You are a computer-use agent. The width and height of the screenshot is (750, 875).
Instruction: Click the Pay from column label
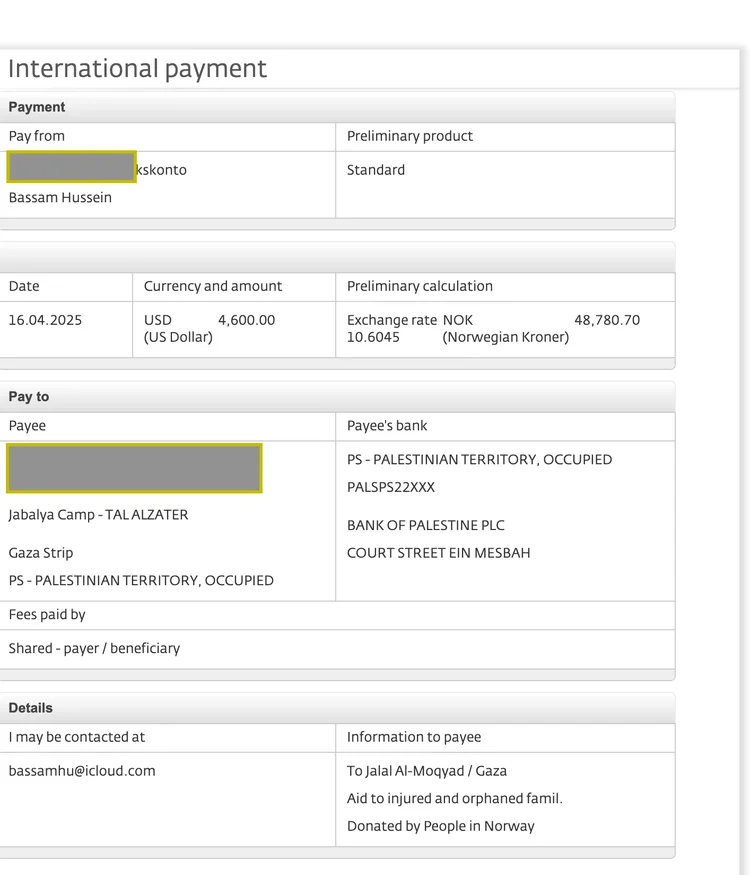[x=36, y=136]
